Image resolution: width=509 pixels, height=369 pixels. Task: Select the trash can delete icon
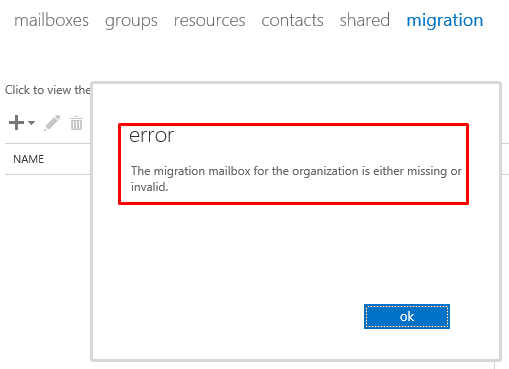76,123
